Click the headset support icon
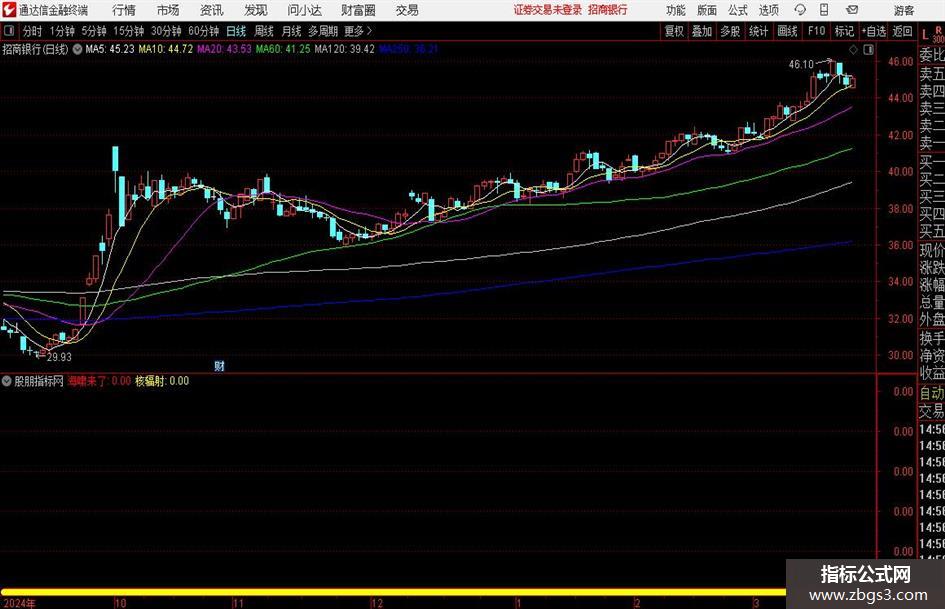This screenshot has width=945, height=609. coord(800,10)
